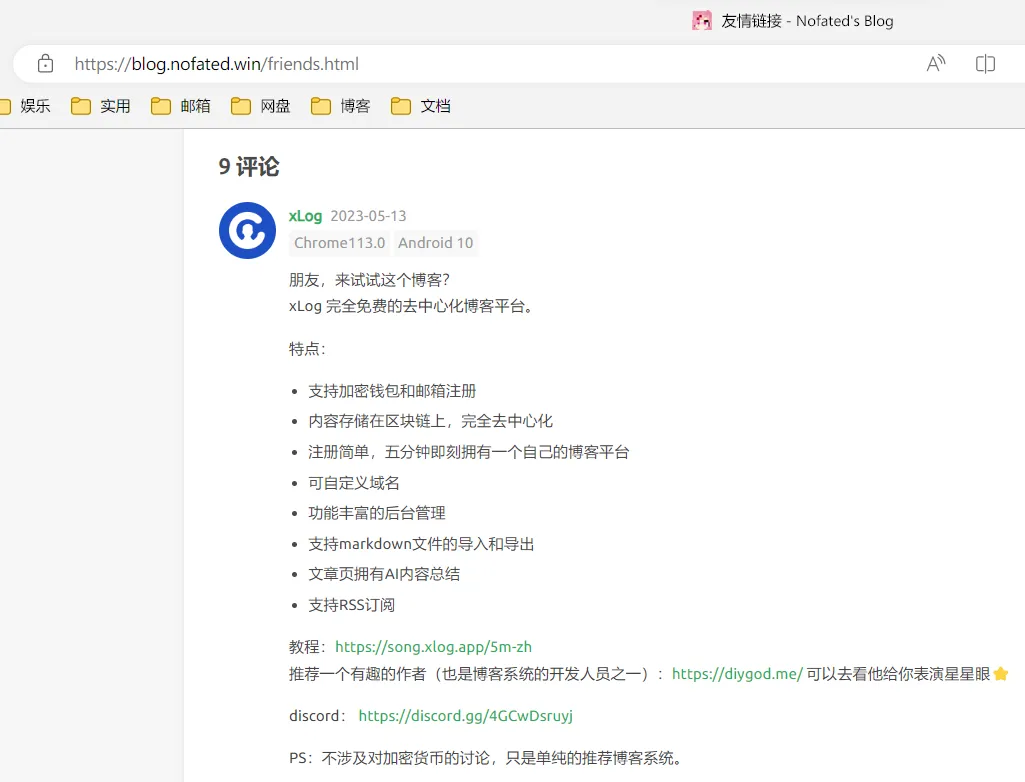The width and height of the screenshot is (1025, 782).
Task: Expand the 邮箱 bookmarks folder
Action: click(181, 106)
